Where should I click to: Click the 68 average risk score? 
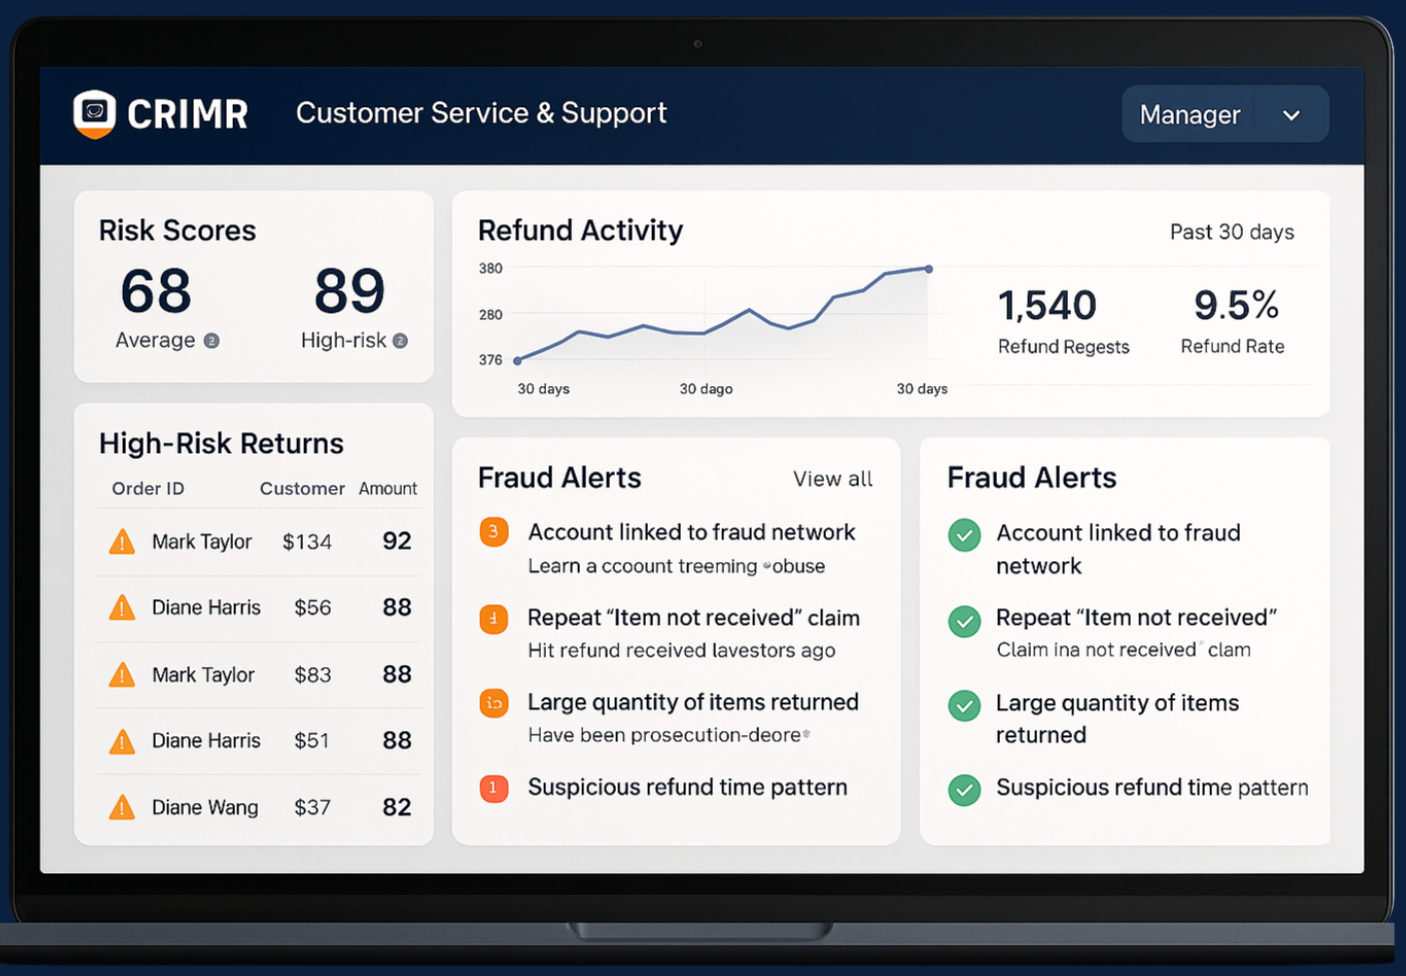click(x=156, y=291)
